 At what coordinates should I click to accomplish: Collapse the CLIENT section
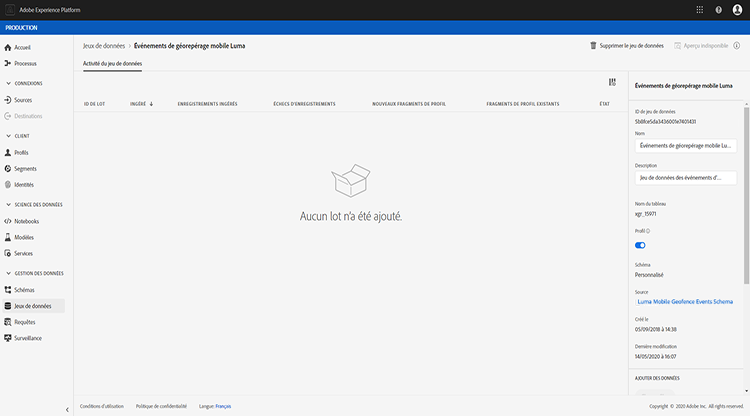coord(8,136)
